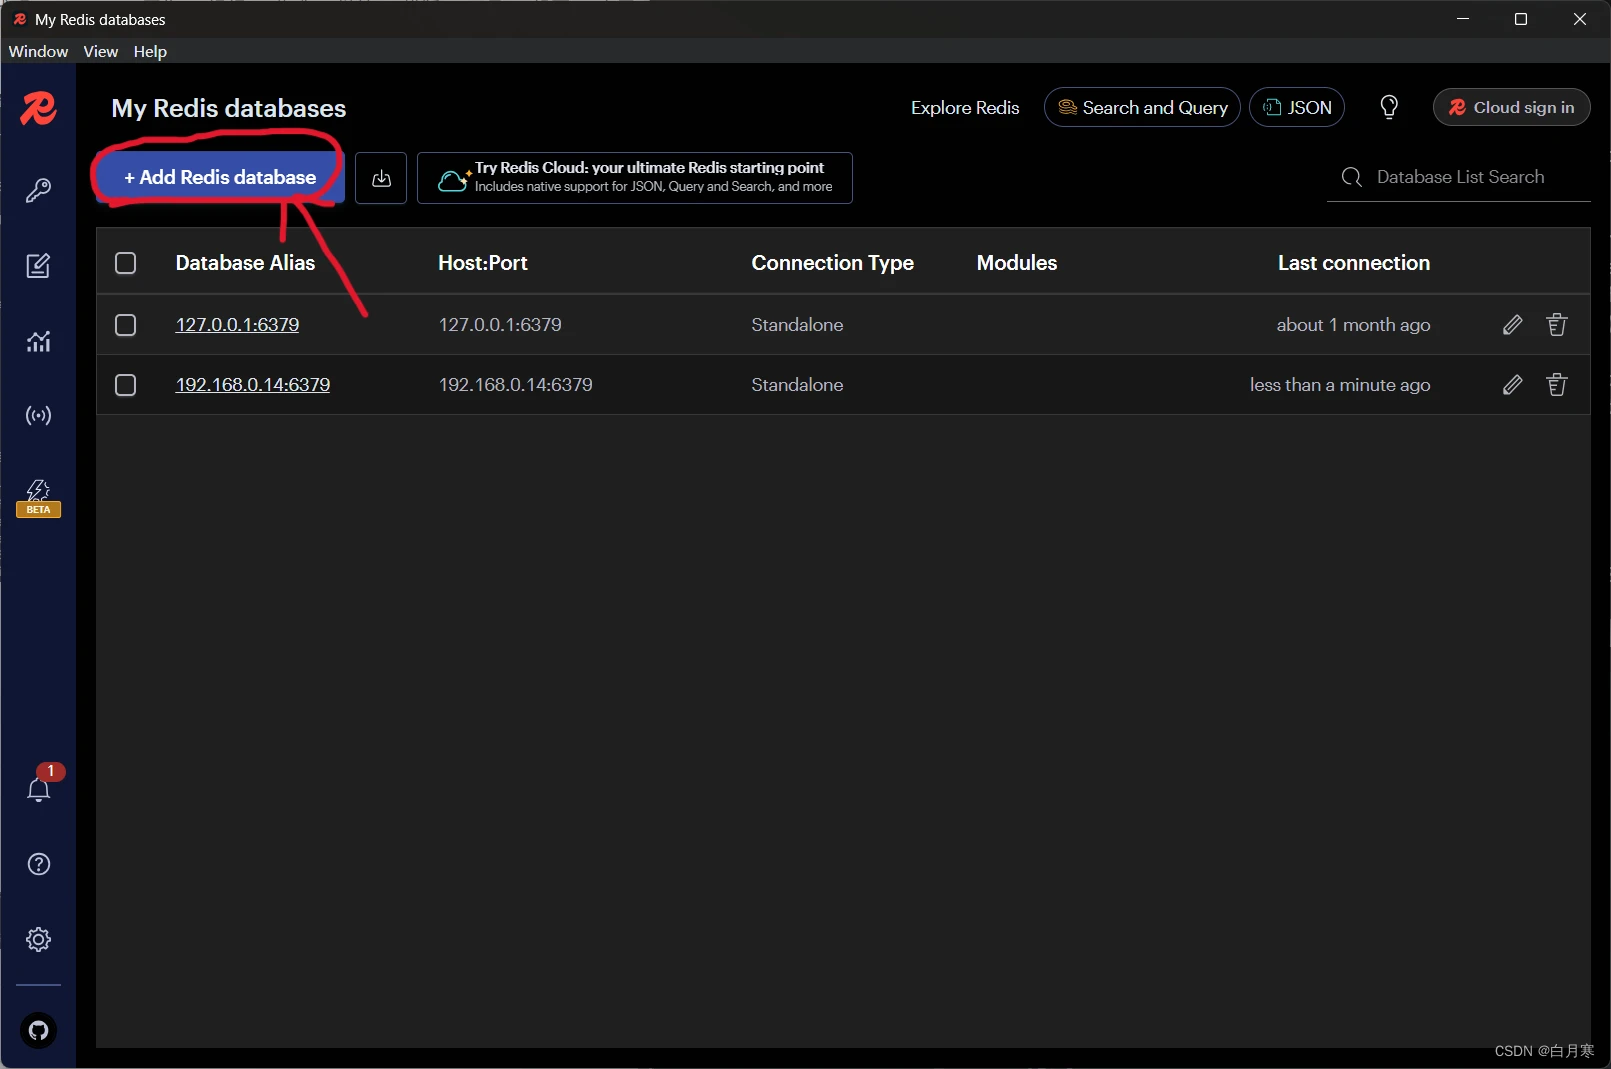Click the 'about 1 month ago' cell
Image resolution: width=1611 pixels, height=1069 pixels.
(1353, 325)
